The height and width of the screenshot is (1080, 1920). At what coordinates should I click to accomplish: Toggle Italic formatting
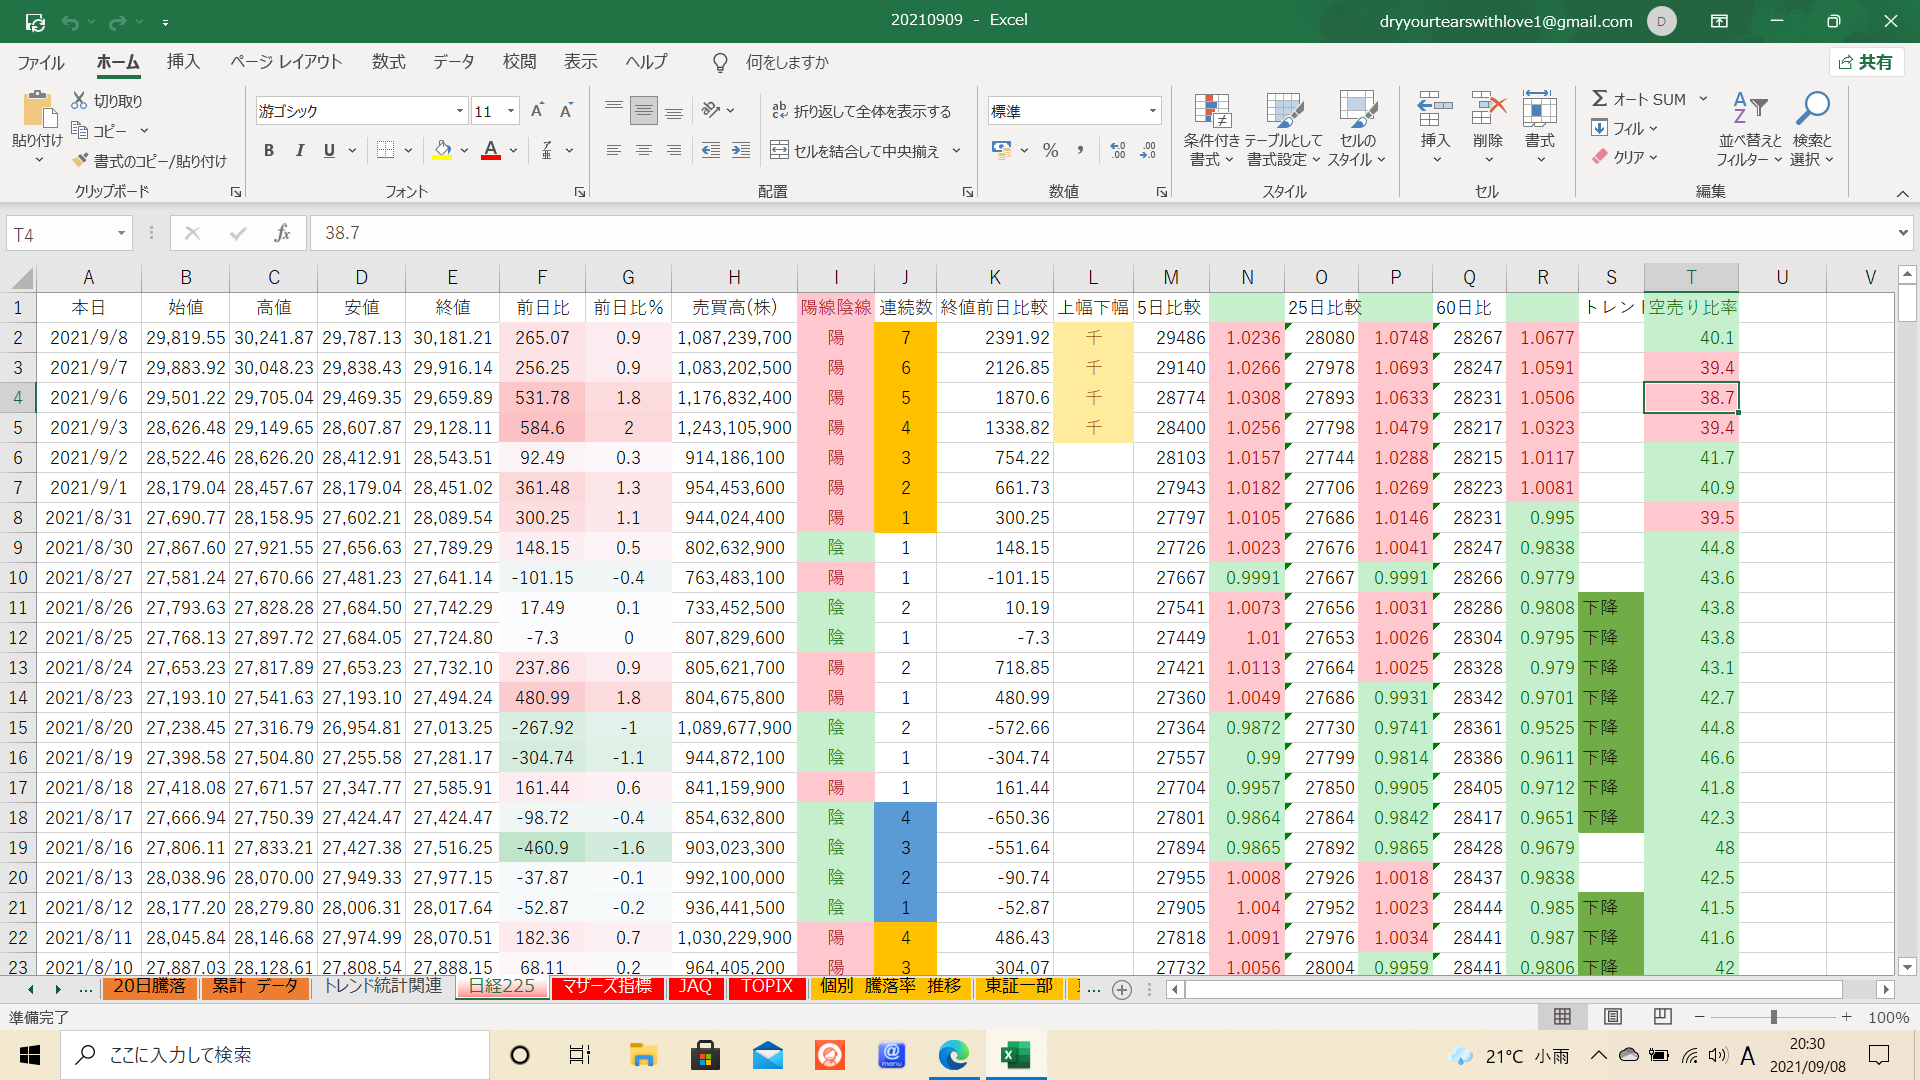point(299,151)
